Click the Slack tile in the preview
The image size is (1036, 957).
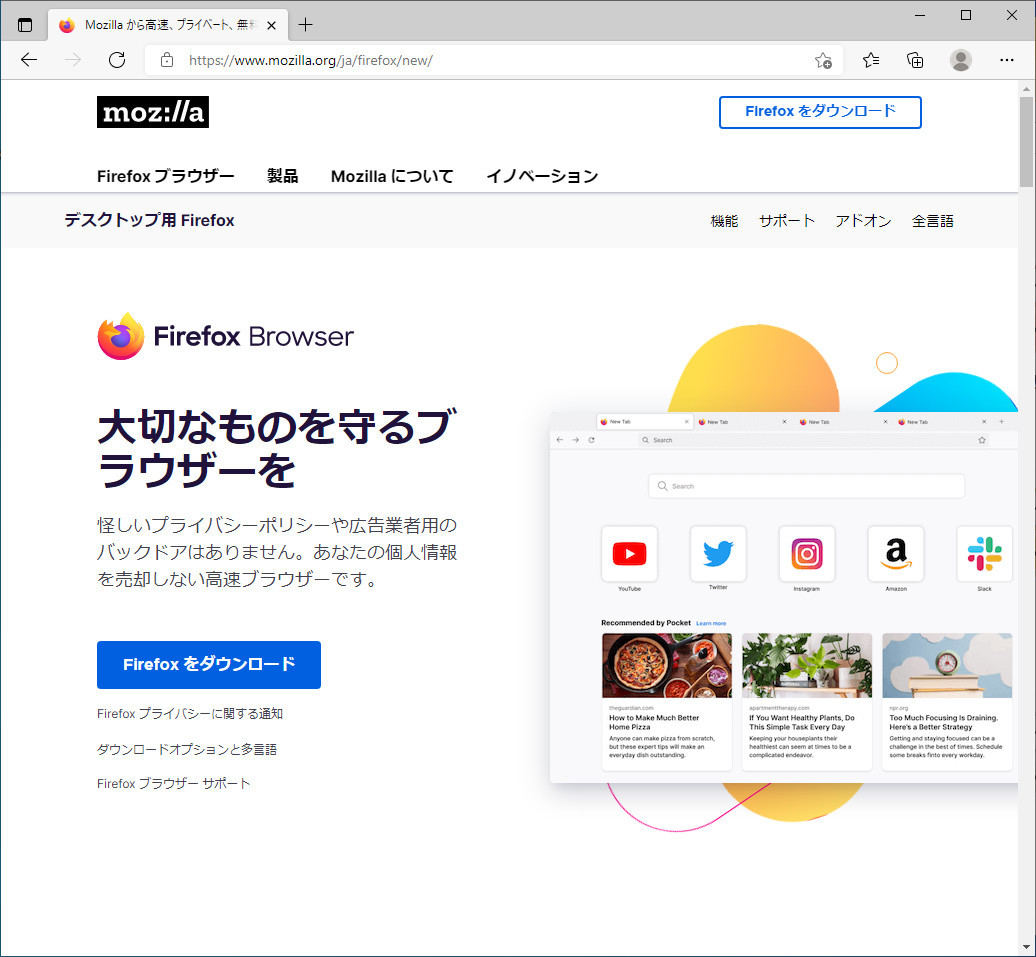[x=984, y=553]
